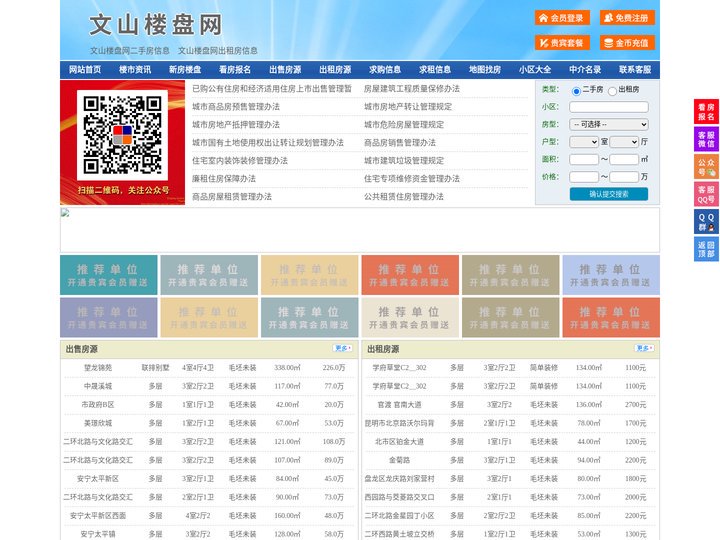Open link 商品房销售管理办法

click(400, 142)
